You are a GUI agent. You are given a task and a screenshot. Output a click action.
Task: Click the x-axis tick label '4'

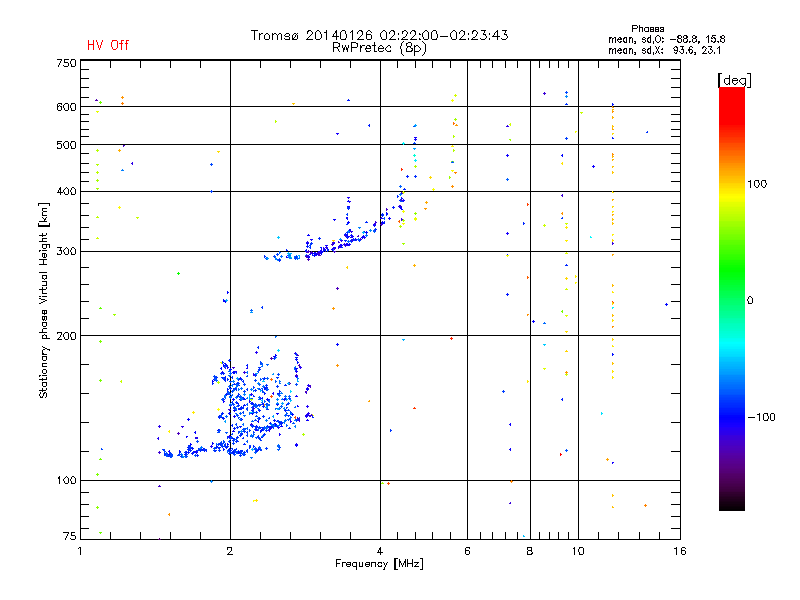click(x=380, y=551)
